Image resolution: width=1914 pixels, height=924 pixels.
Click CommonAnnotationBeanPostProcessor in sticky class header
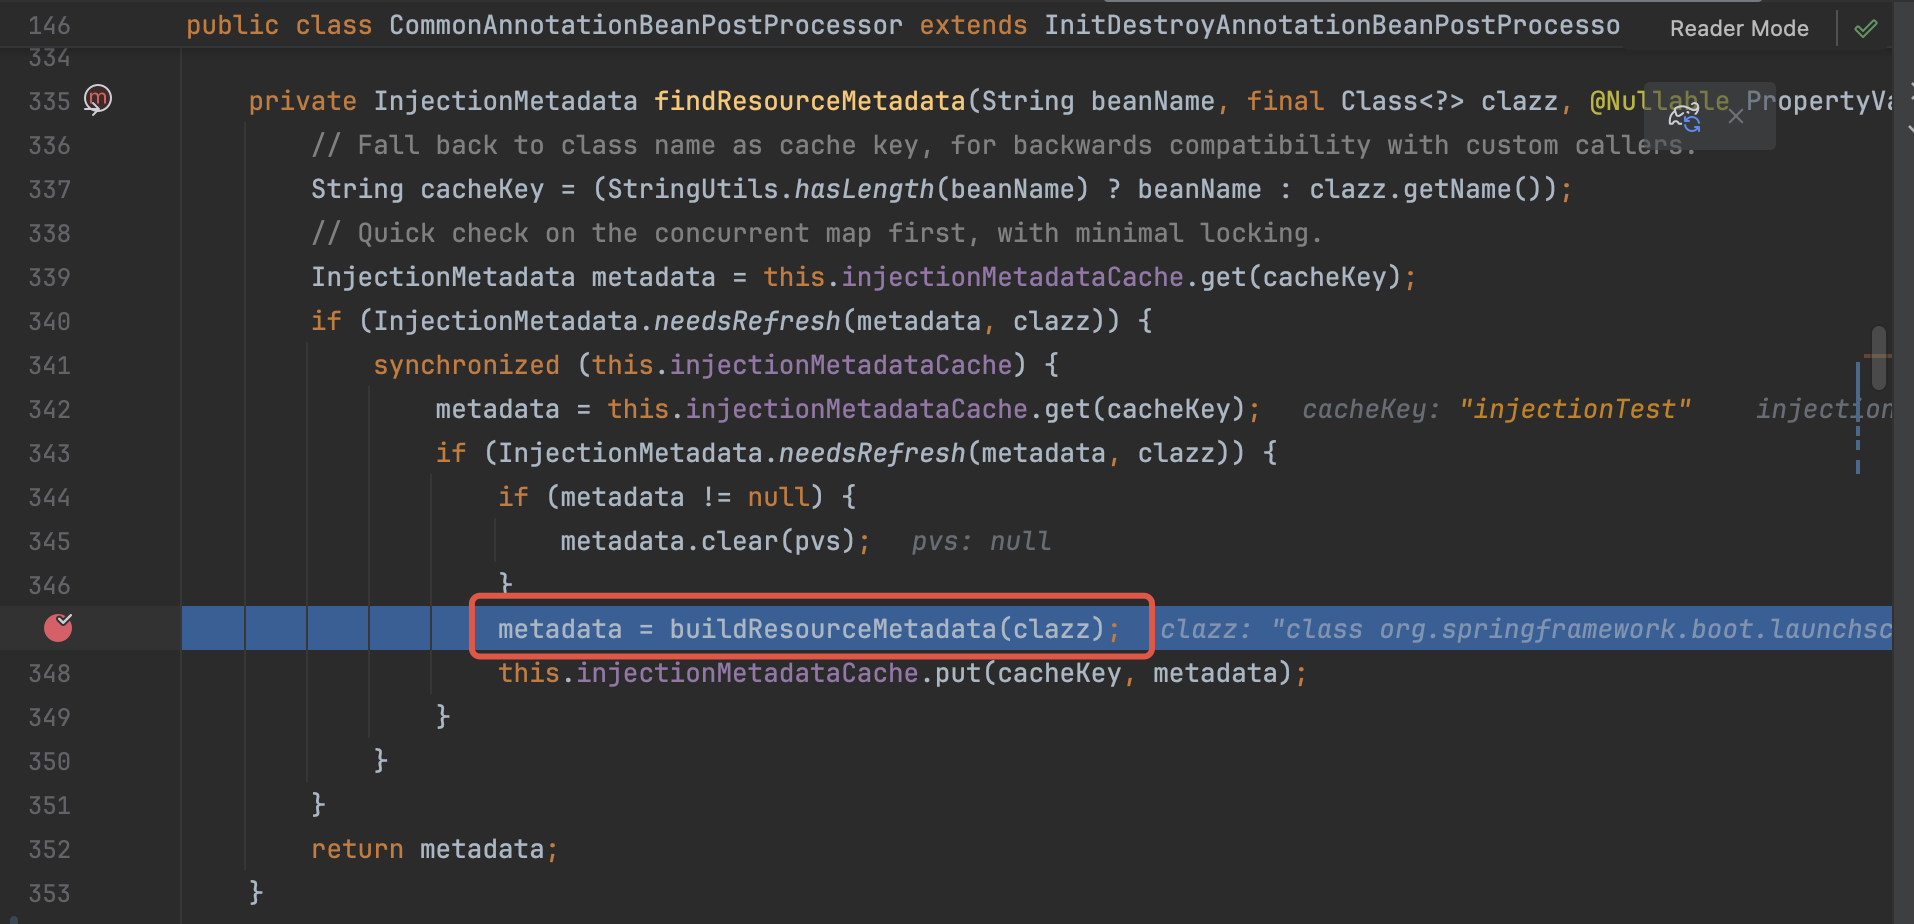pos(646,25)
